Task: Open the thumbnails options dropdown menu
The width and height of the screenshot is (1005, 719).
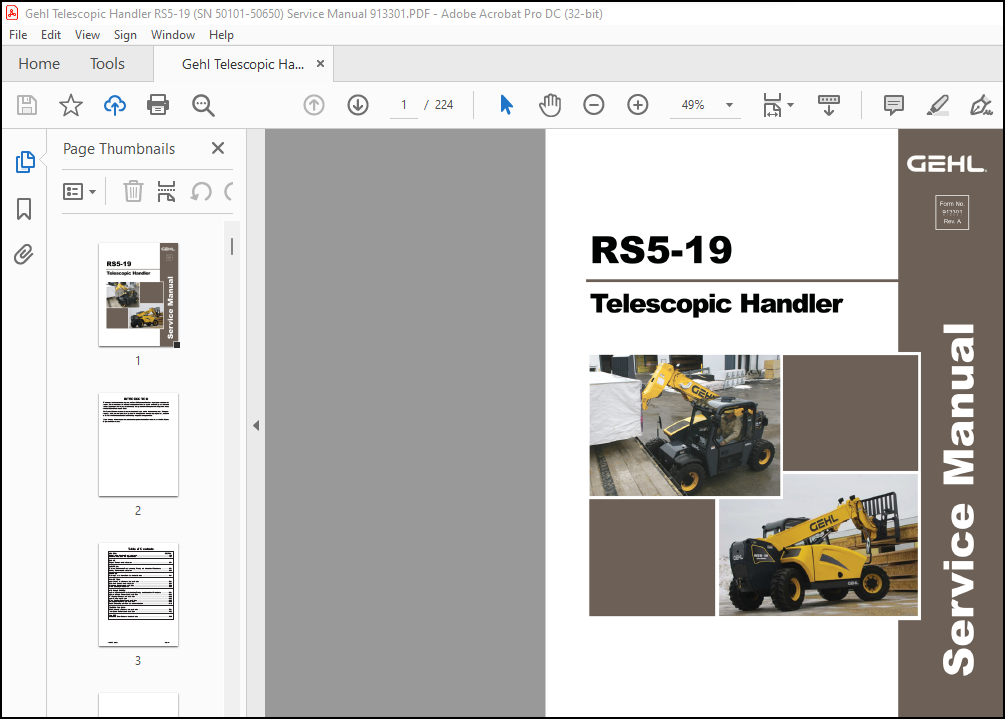Action: 79,191
